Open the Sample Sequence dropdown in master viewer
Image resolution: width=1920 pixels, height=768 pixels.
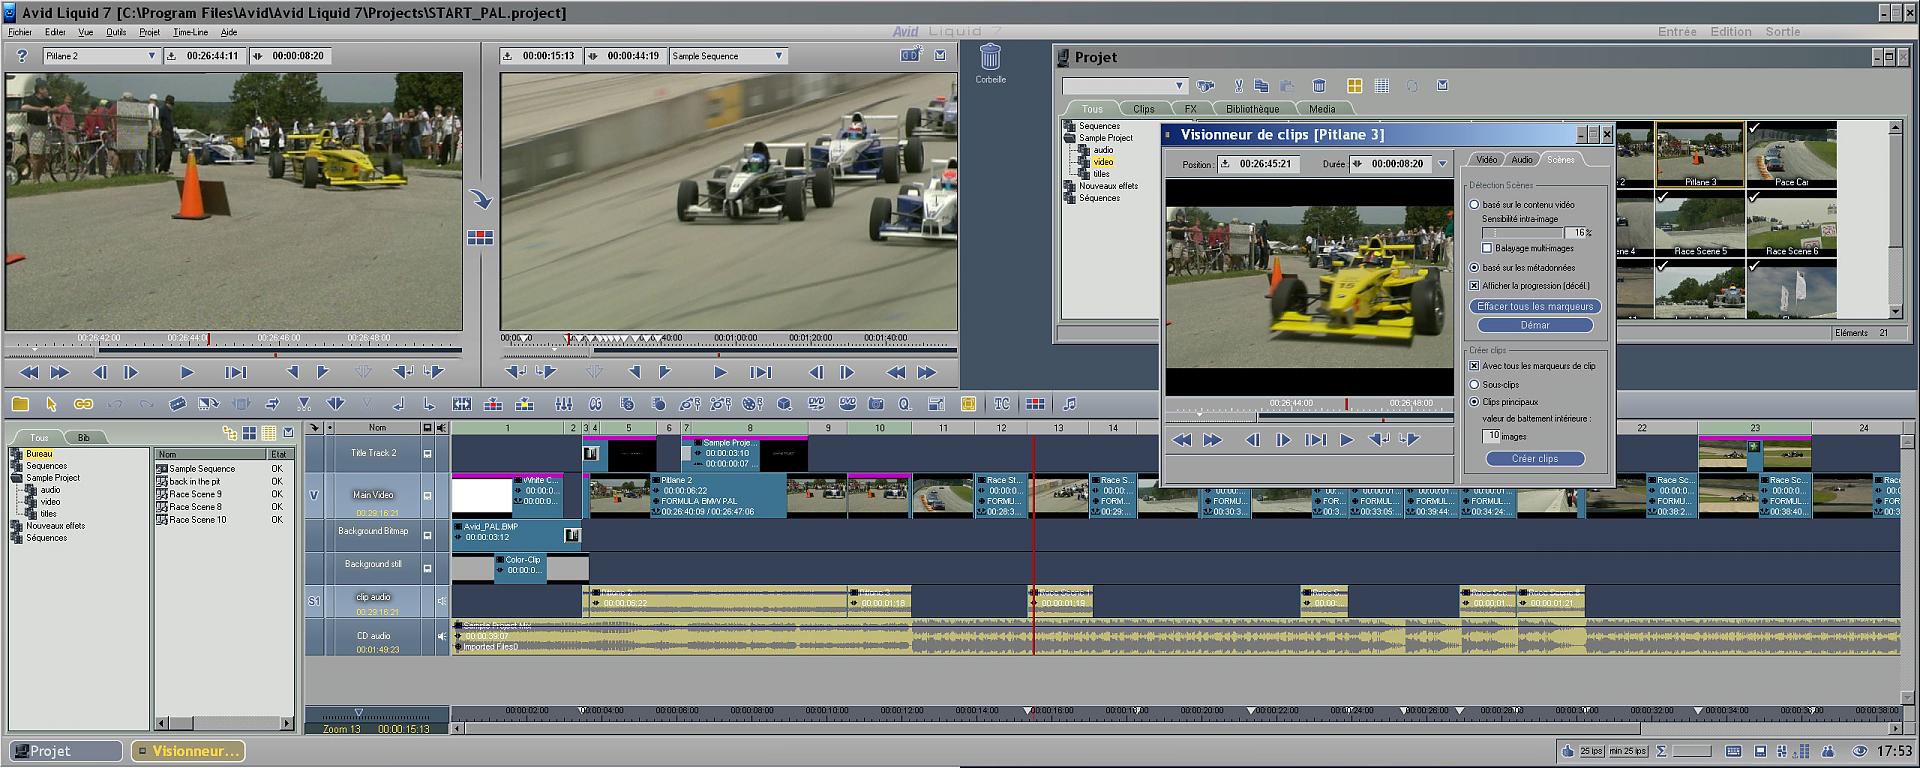pyautogui.click(x=778, y=56)
